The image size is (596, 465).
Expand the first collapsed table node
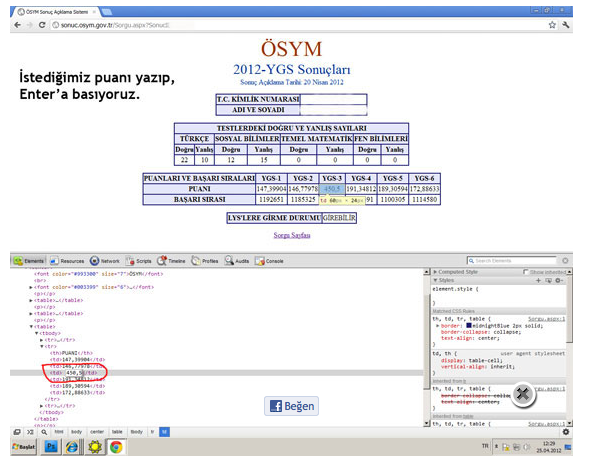pyautogui.click(x=31, y=300)
